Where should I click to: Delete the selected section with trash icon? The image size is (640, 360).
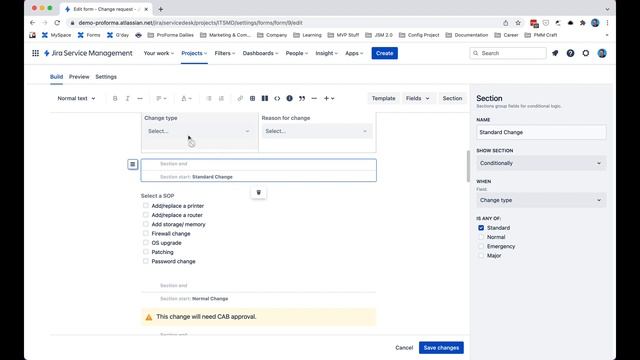click(x=258, y=193)
